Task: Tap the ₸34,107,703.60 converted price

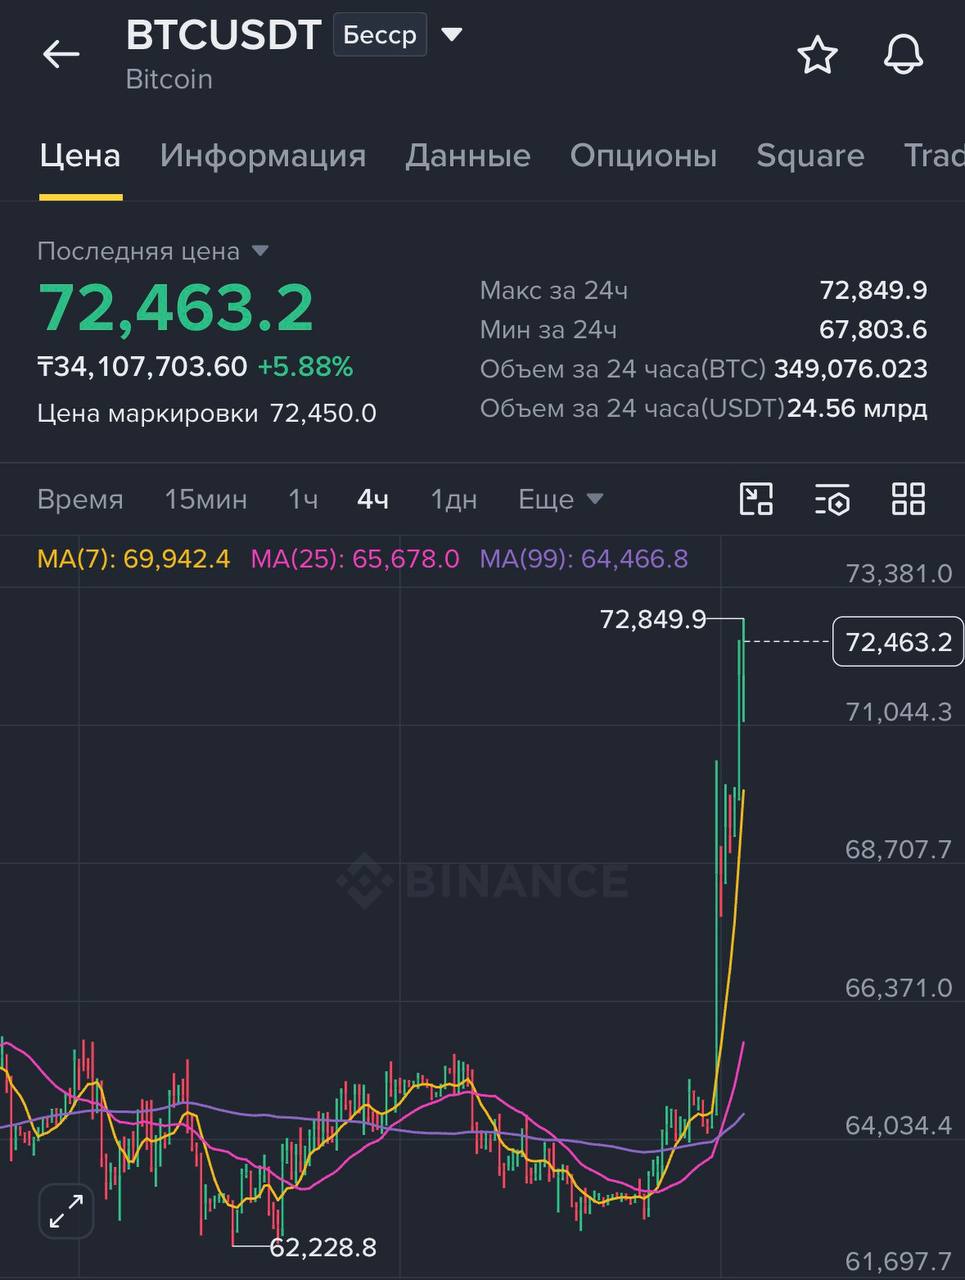Action: click(x=142, y=367)
